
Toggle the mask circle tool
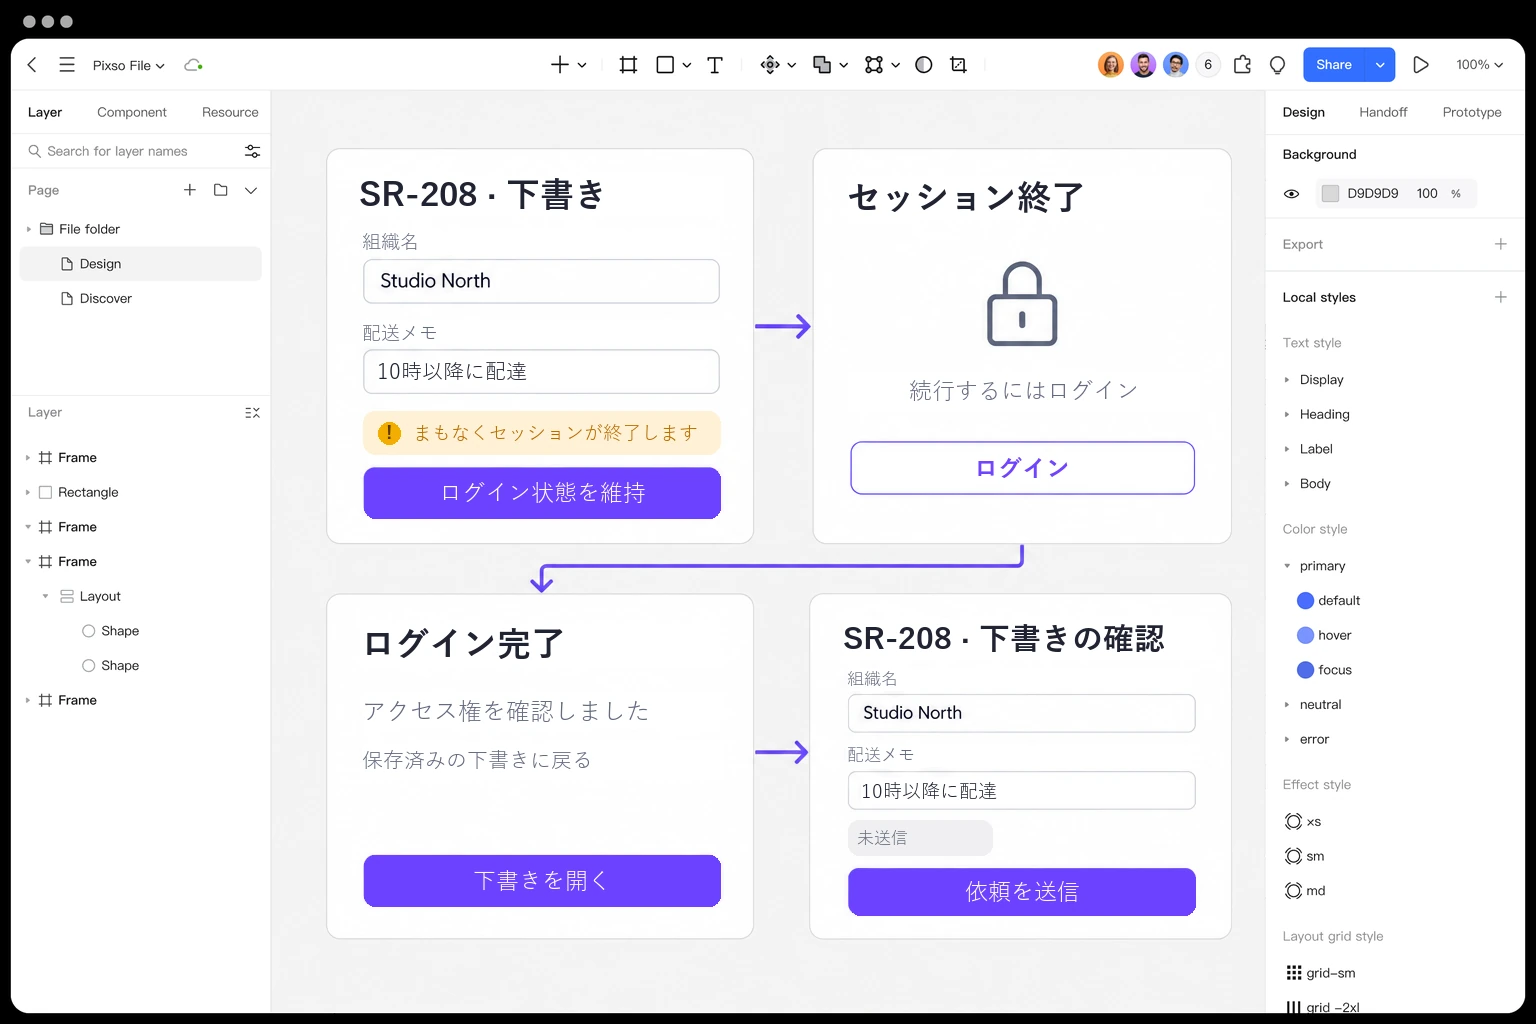924,65
